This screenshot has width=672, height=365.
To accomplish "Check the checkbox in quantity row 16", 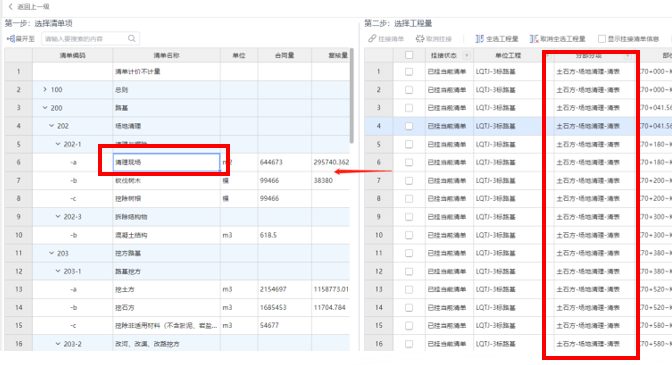I will (x=409, y=344).
